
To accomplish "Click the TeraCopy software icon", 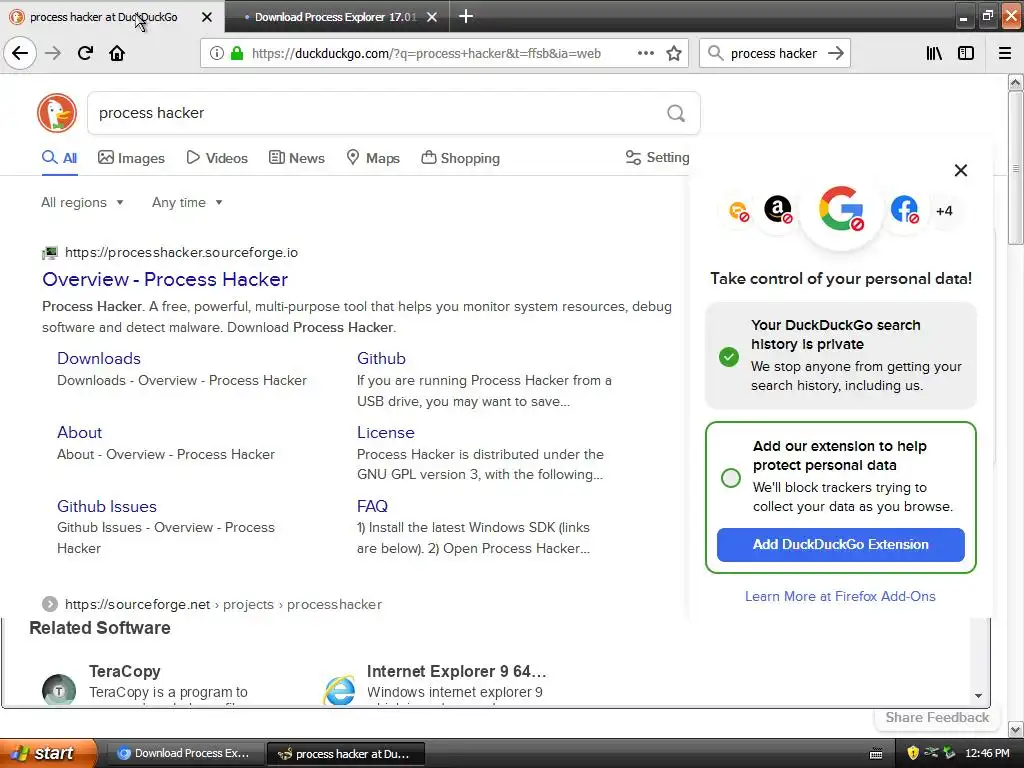I will click(x=59, y=690).
